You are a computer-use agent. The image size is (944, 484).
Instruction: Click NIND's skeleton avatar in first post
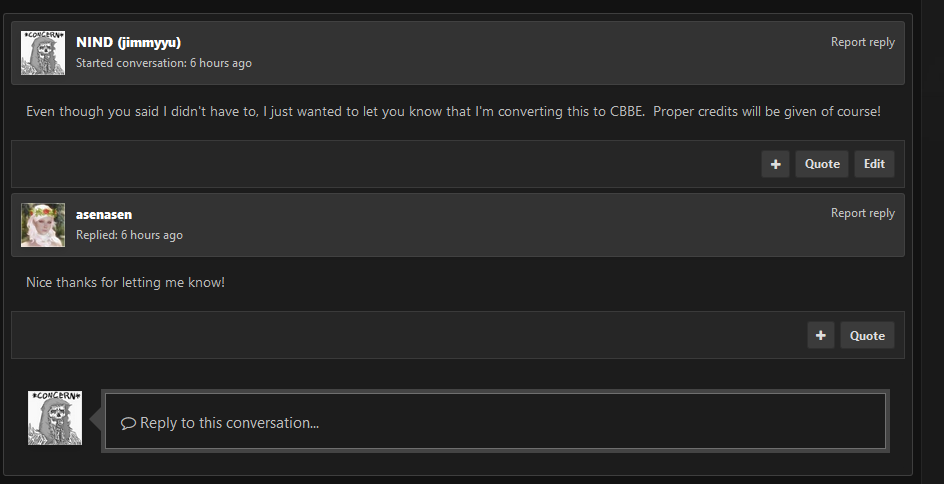(43, 53)
